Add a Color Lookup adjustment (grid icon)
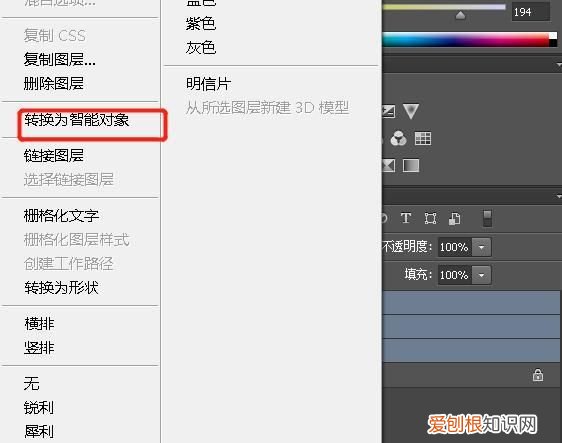This screenshot has width=562, height=443. (x=423, y=138)
